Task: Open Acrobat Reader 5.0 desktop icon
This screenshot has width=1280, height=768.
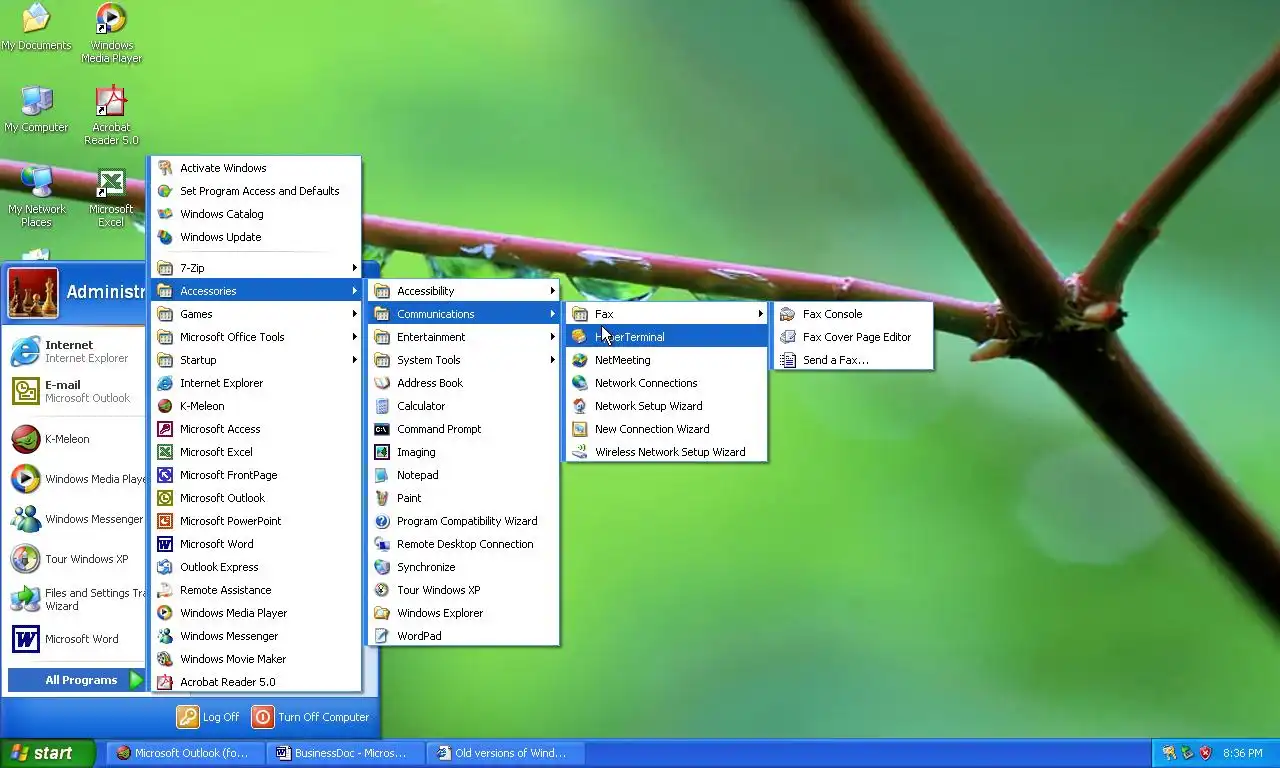Action: tap(111, 116)
